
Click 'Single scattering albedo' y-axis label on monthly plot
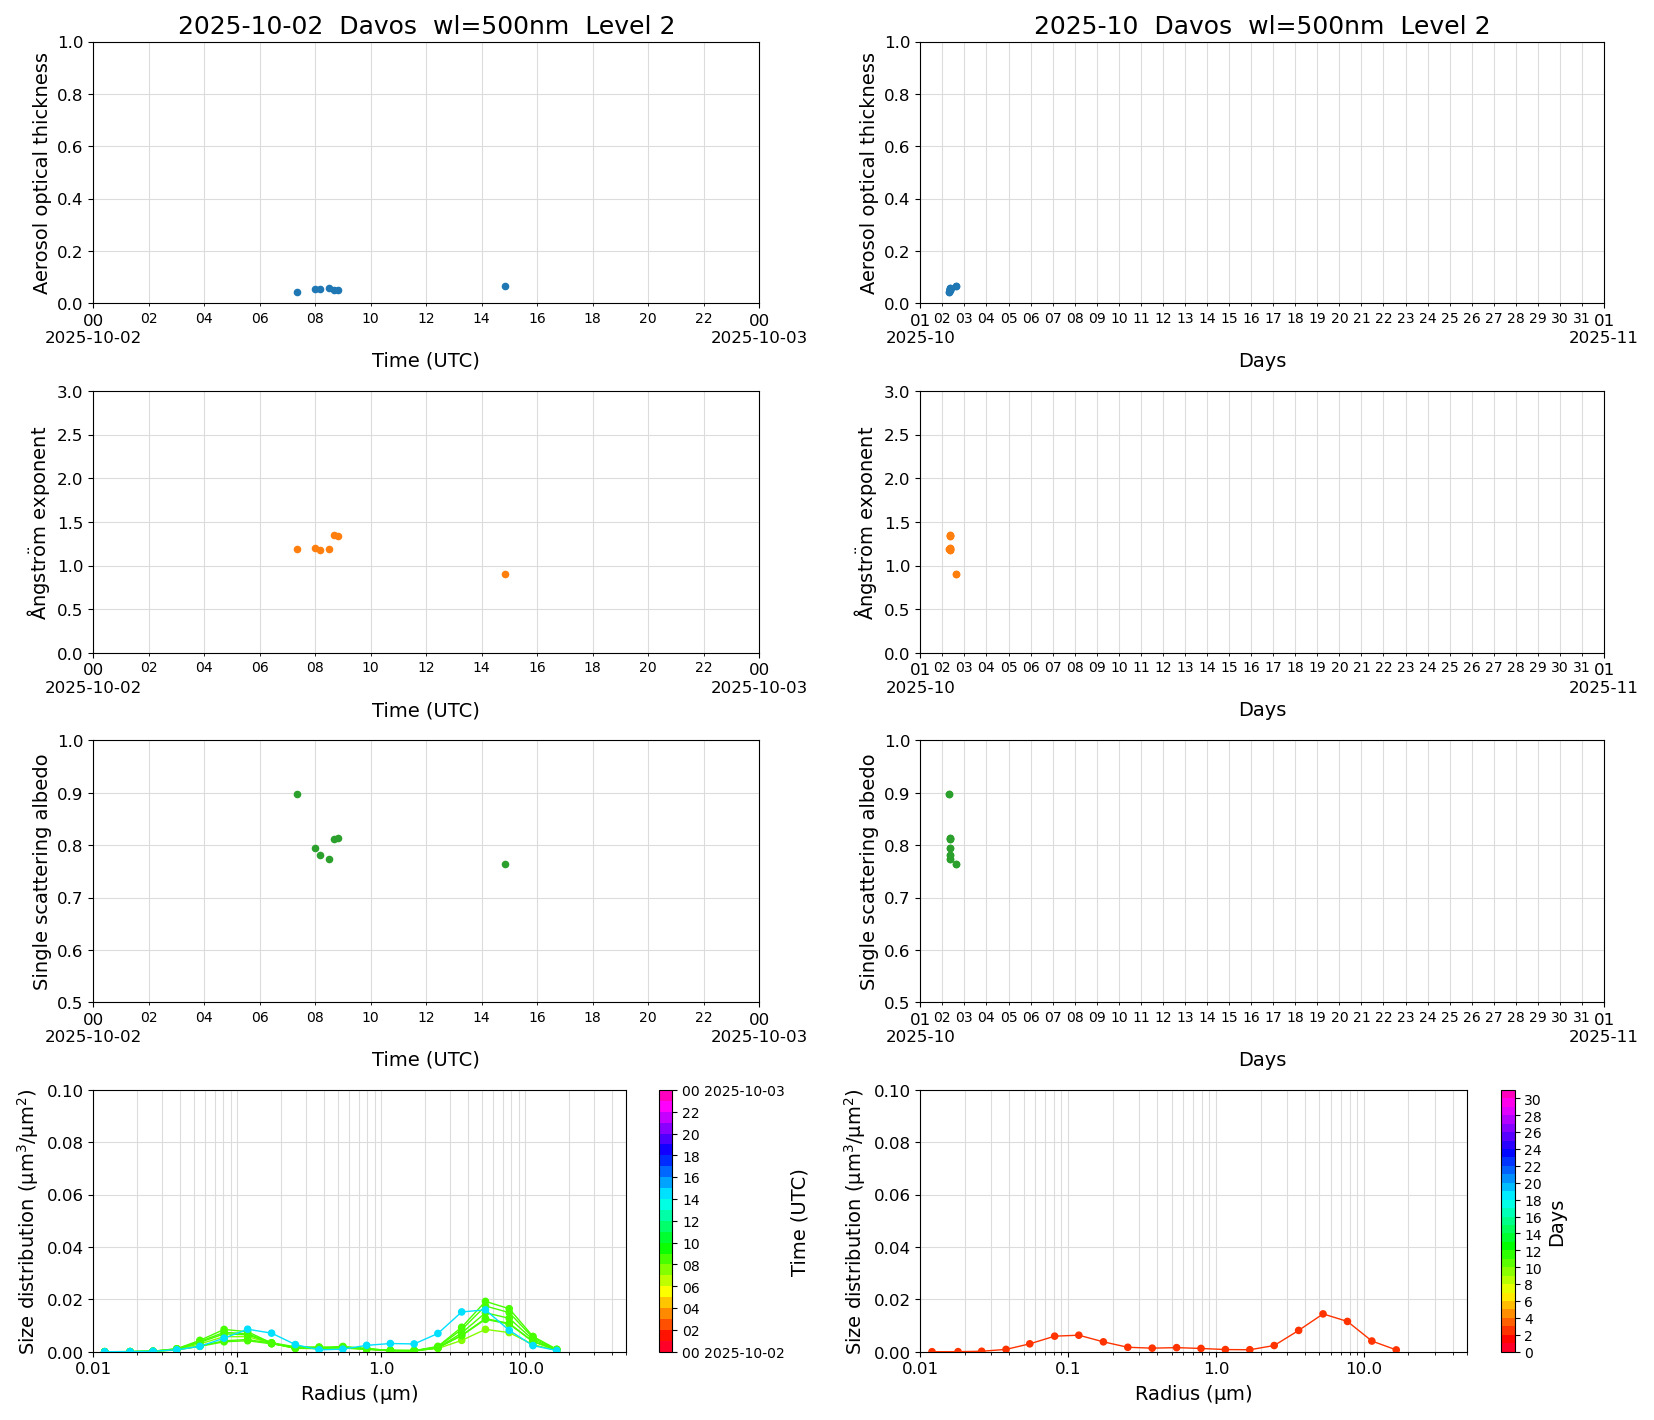point(868,872)
